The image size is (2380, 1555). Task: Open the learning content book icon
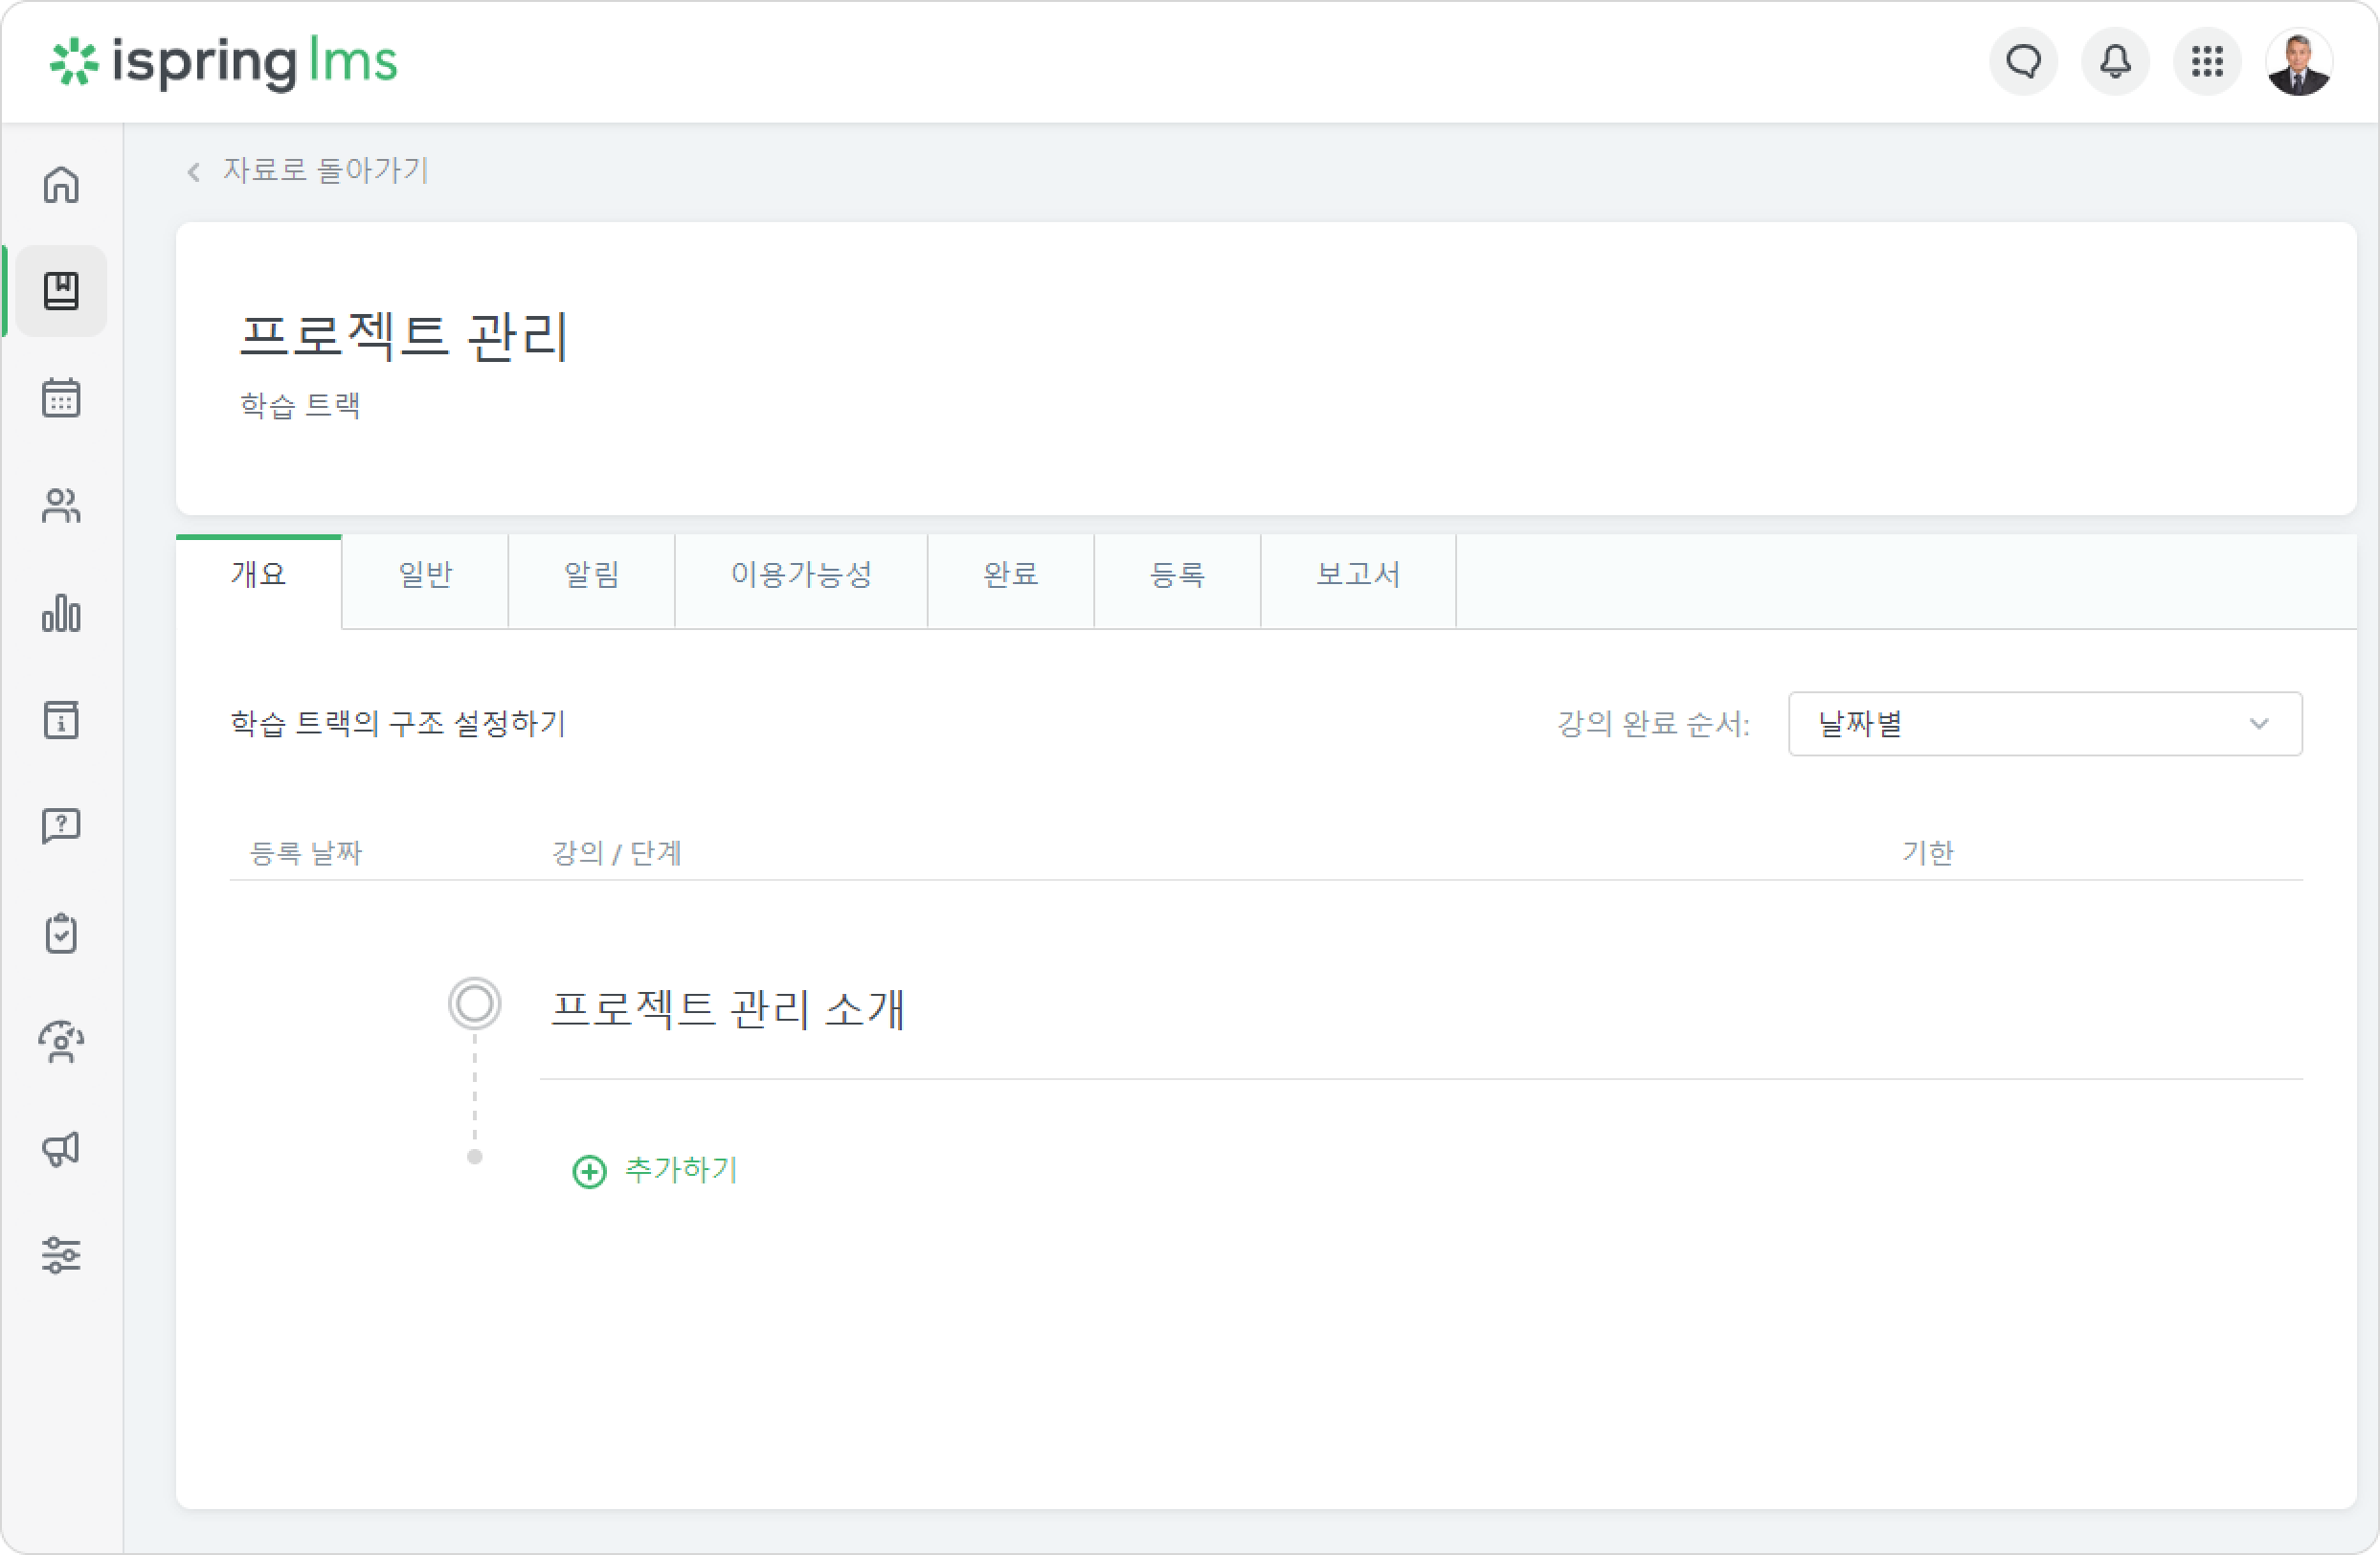[61, 291]
